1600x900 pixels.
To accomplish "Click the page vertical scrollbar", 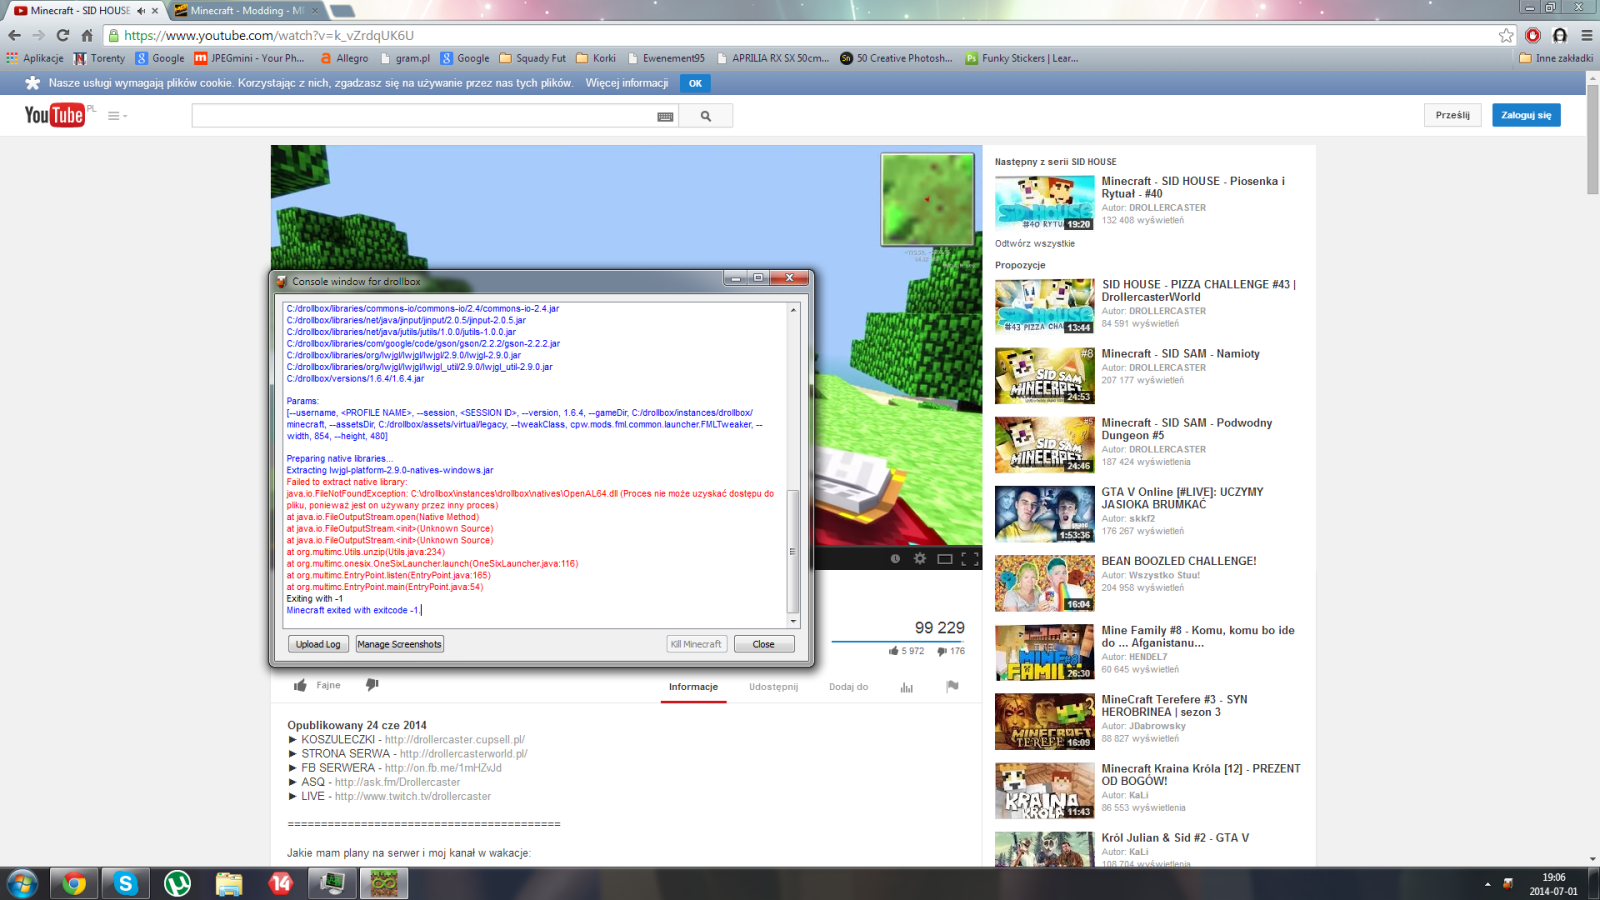I will point(1592,140).
